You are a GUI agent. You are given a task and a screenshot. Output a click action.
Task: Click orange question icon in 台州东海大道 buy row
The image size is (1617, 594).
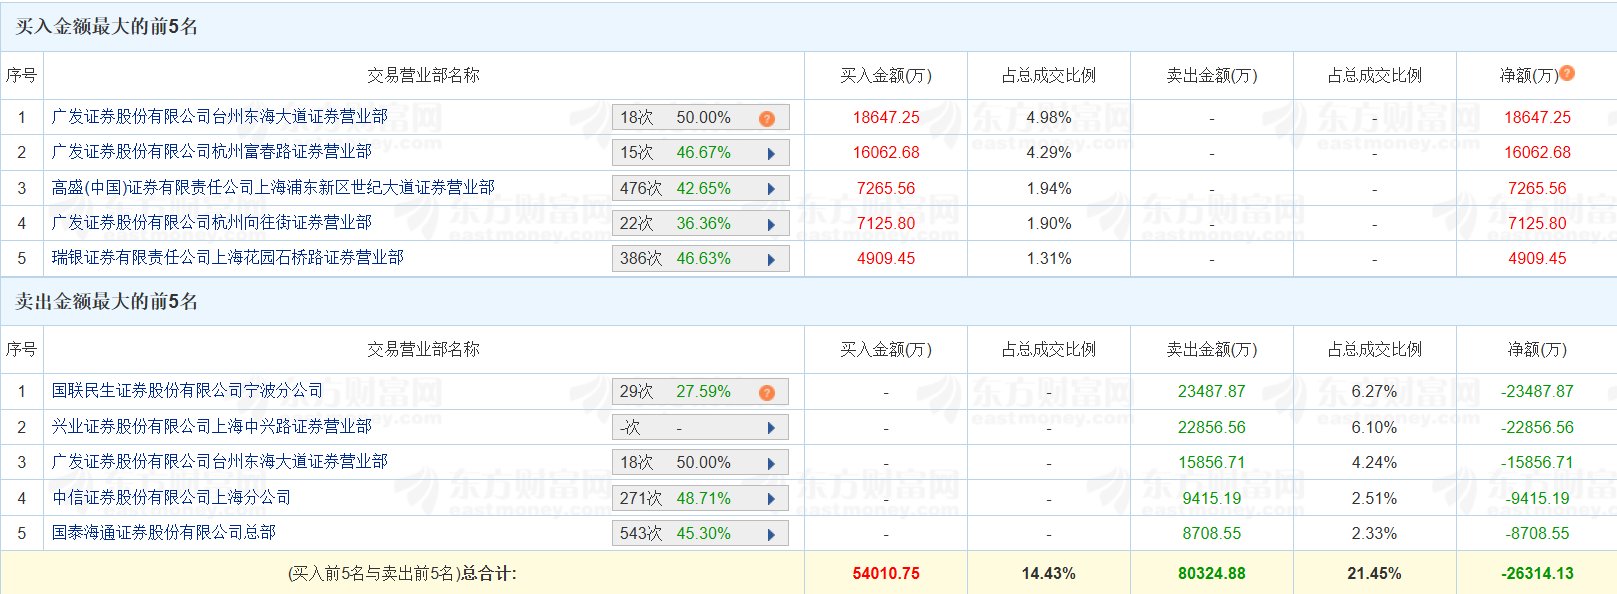[767, 119]
